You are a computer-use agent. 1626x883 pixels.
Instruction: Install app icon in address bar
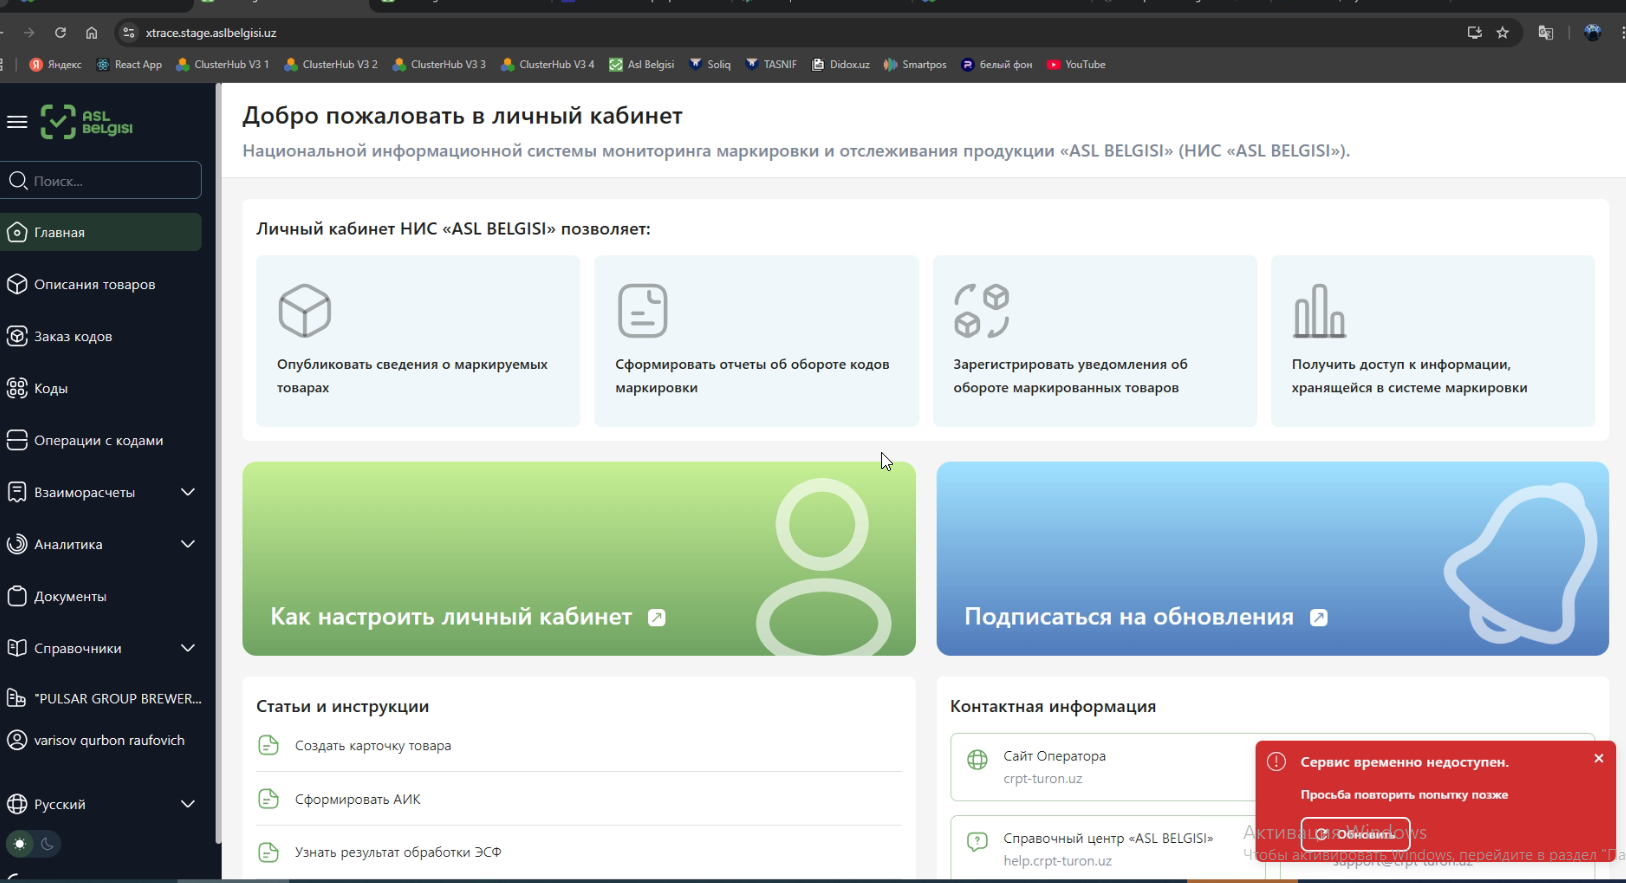coord(1474,33)
